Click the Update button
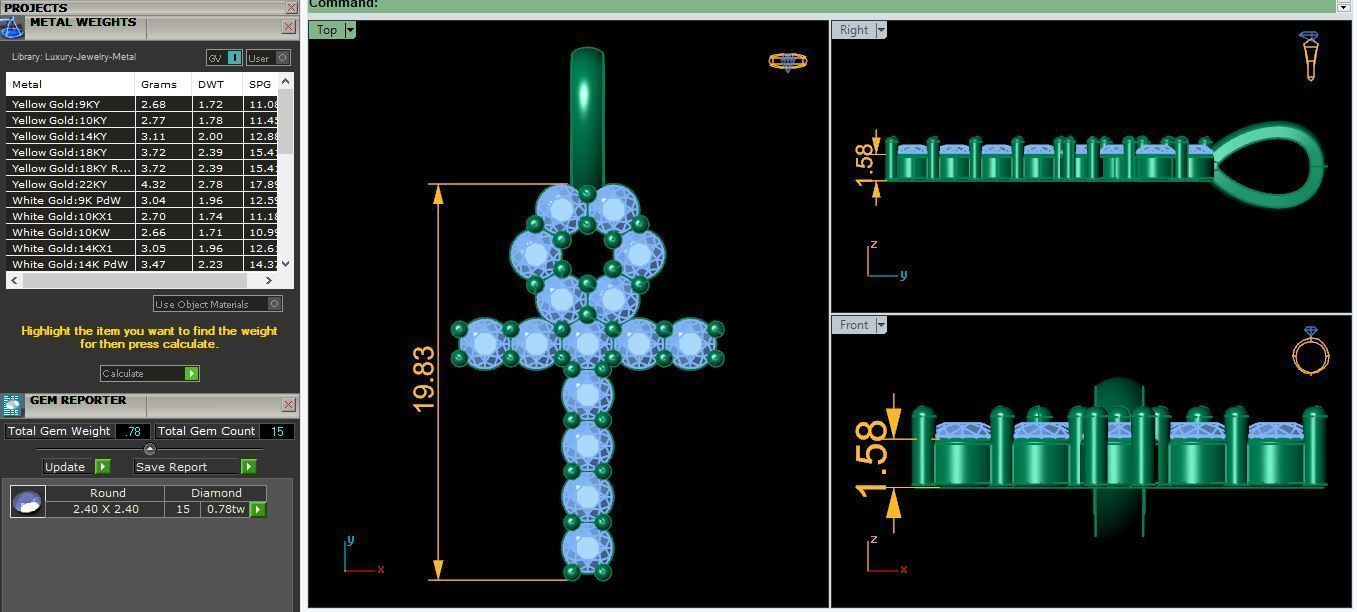The height and width of the screenshot is (612, 1357). (x=76, y=466)
